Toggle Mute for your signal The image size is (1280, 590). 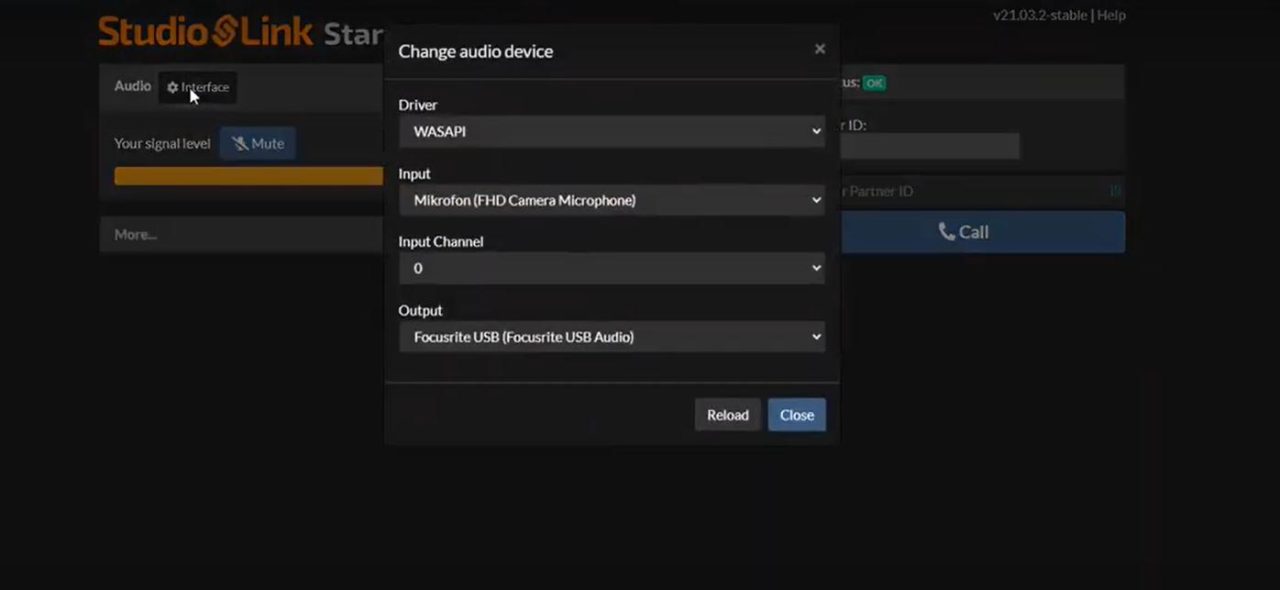(x=257, y=143)
